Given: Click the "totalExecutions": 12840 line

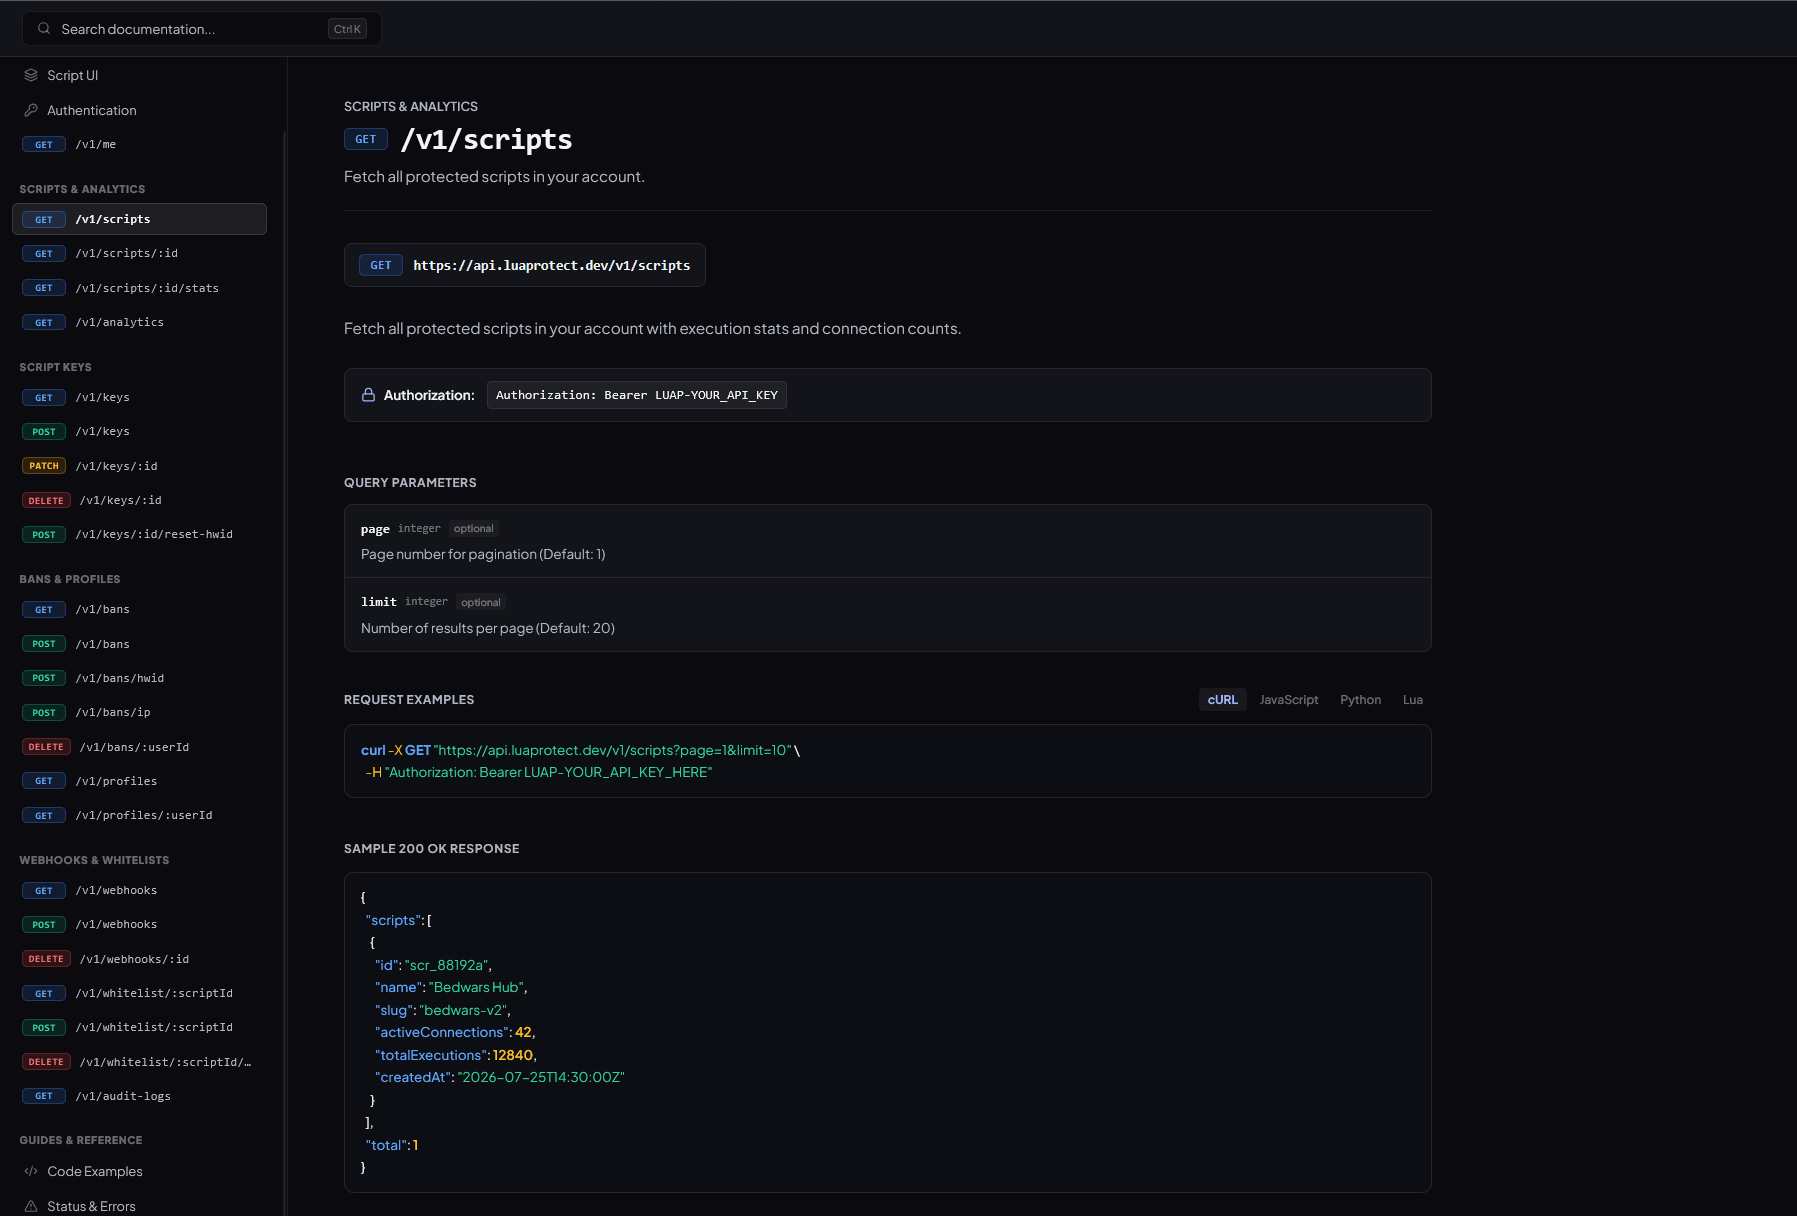Looking at the screenshot, I should pyautogui.click(x=456, y=1055).
